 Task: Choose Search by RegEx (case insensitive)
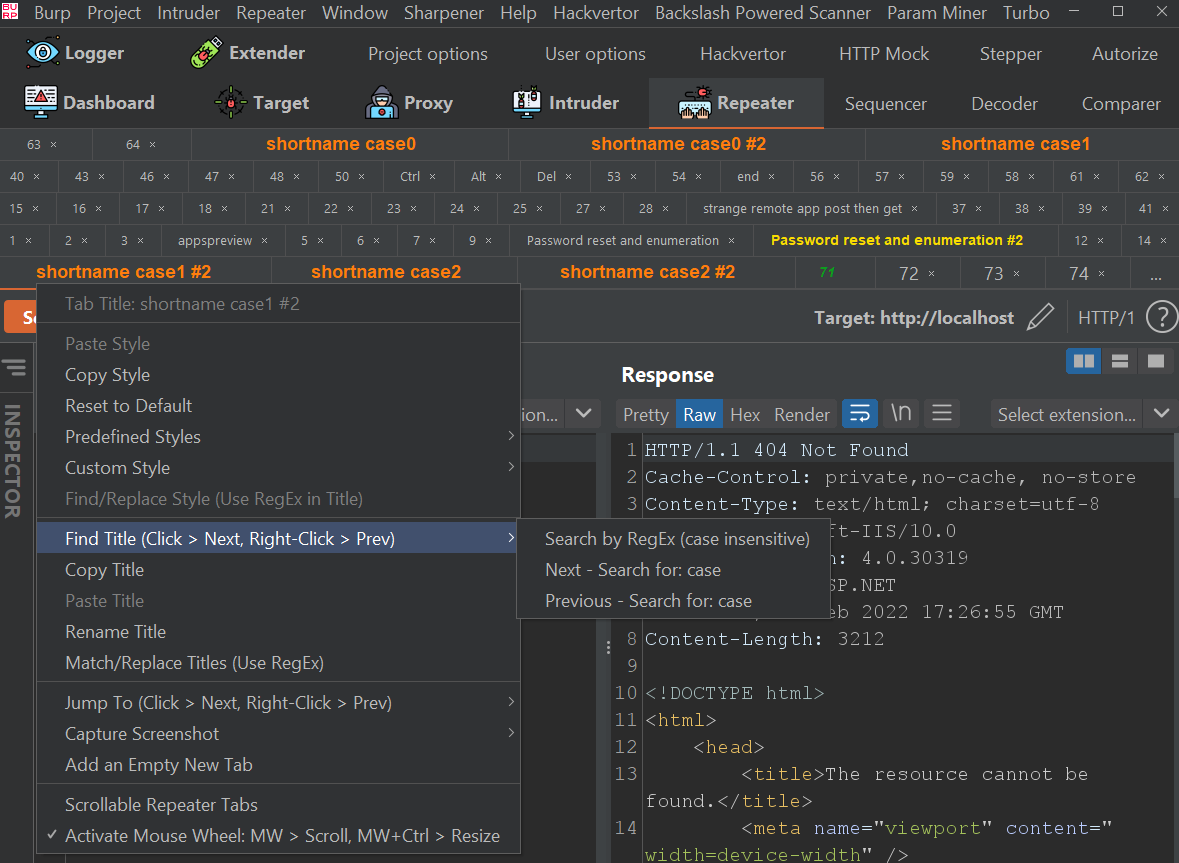pyautogui.click(x=674, y=538)
